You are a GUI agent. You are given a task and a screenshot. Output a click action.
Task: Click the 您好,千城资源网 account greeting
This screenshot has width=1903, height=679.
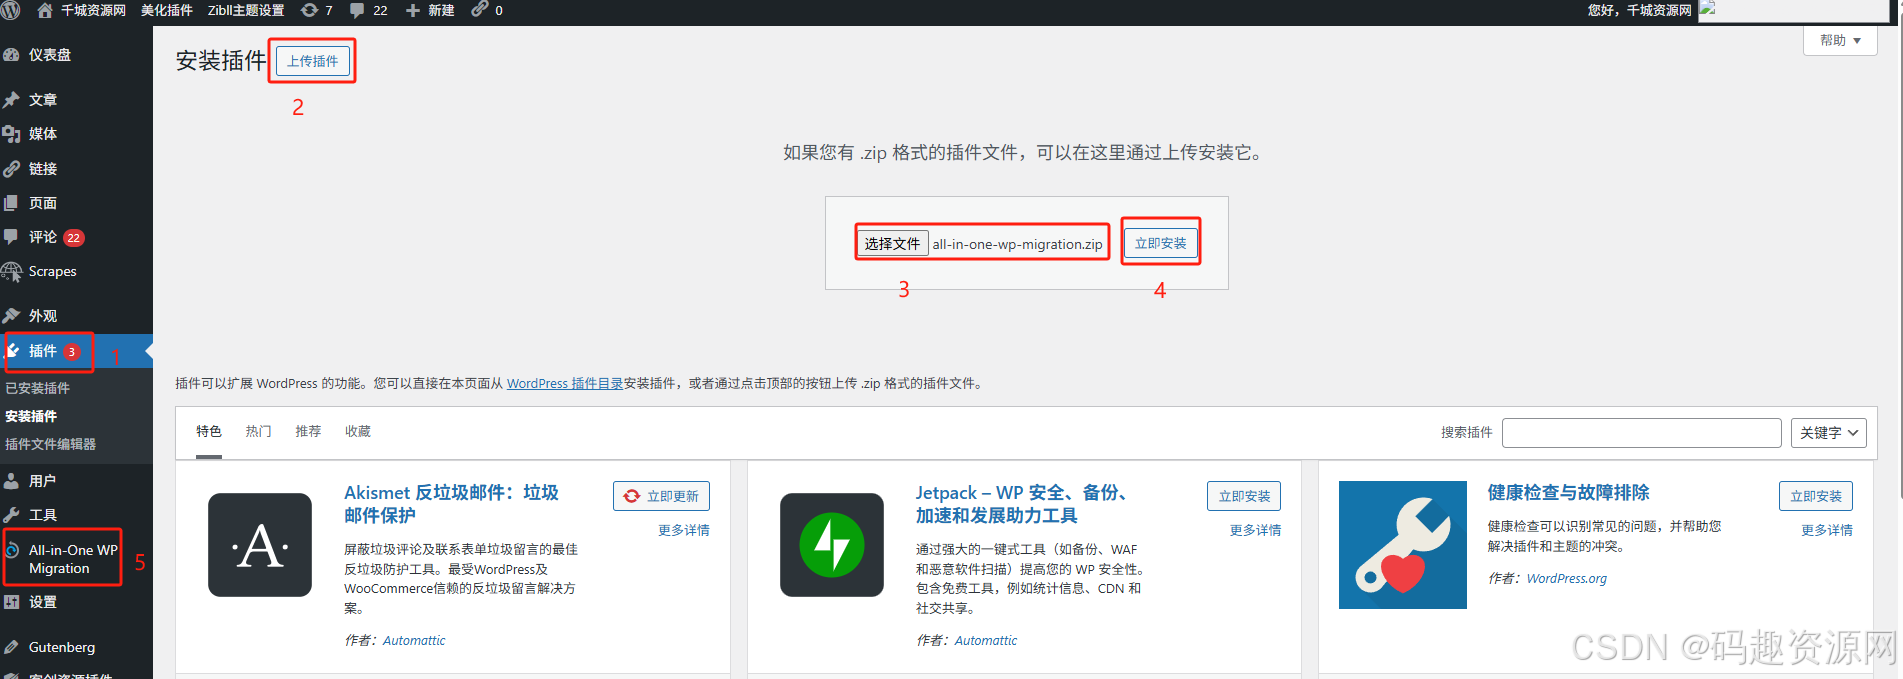click(x=1639, y=10)
